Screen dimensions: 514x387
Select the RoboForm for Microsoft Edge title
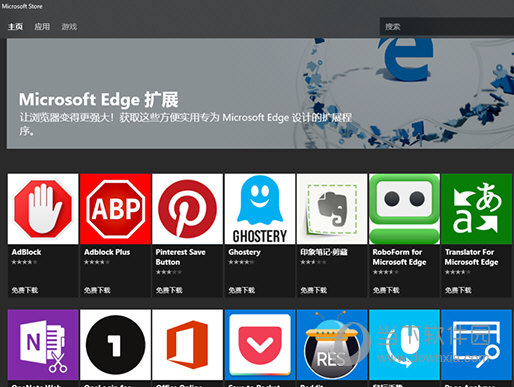pyautogui.click(x=399, y=257)
